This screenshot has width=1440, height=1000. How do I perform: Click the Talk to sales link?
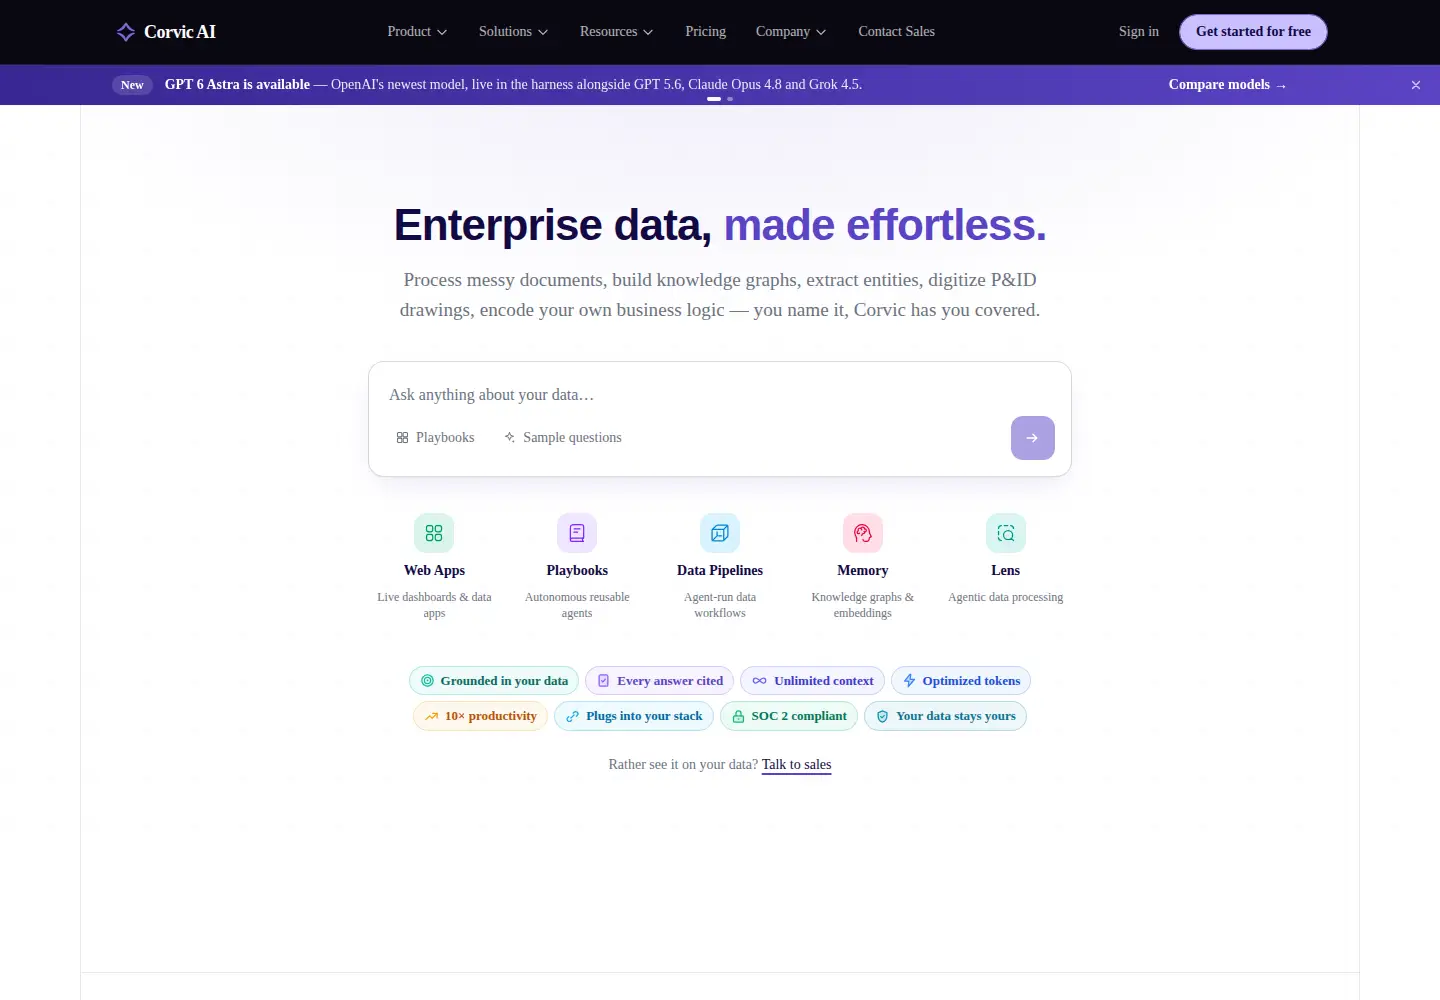click(797, 765)
